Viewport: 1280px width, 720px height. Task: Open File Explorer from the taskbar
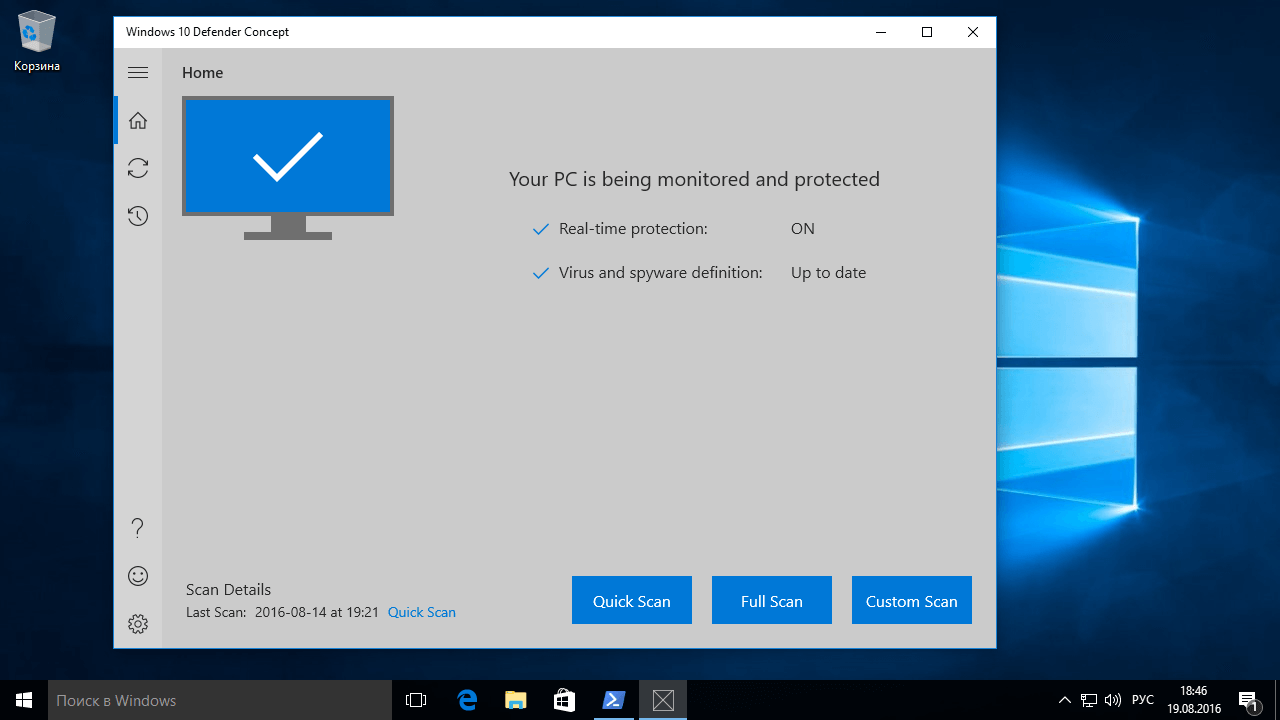[x=515, y=700]
